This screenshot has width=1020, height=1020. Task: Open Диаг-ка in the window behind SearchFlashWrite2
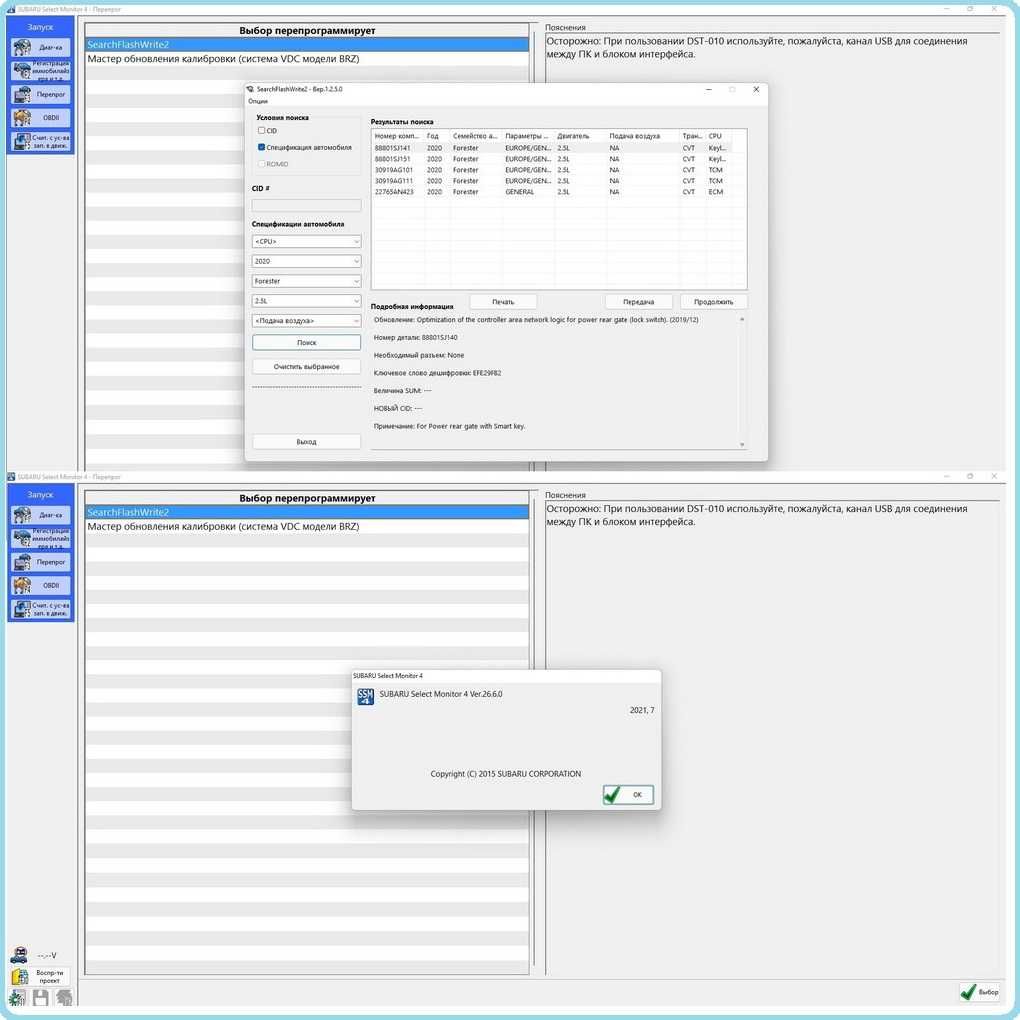pos(40,47)
